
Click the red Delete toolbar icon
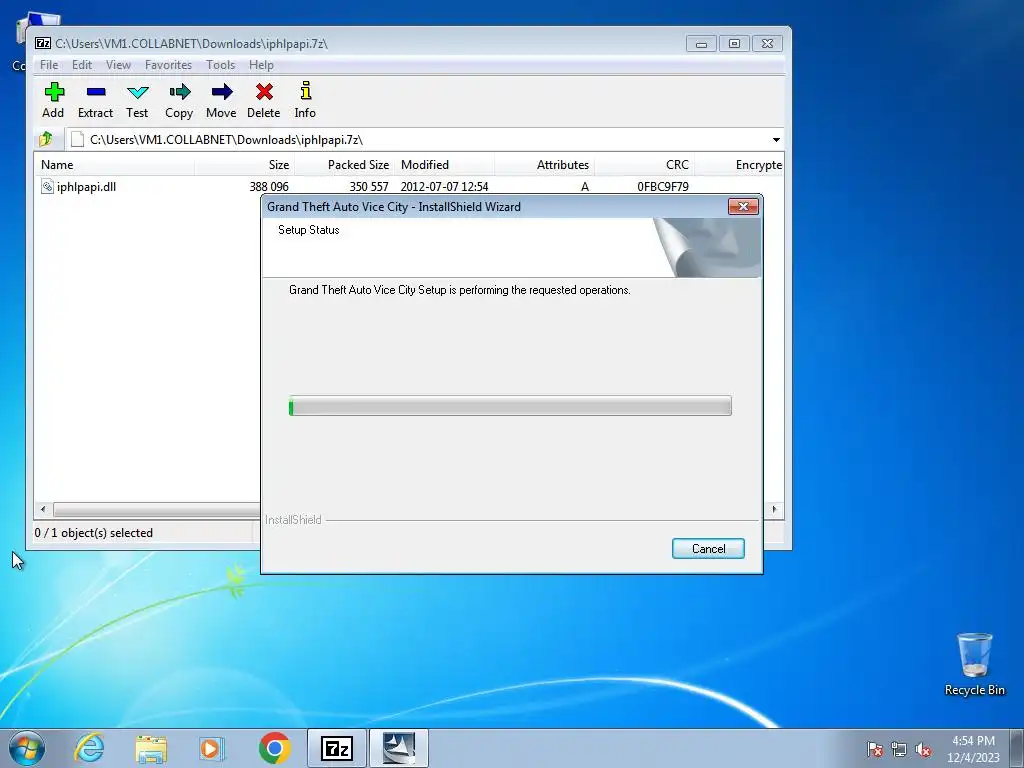point(264,100)
